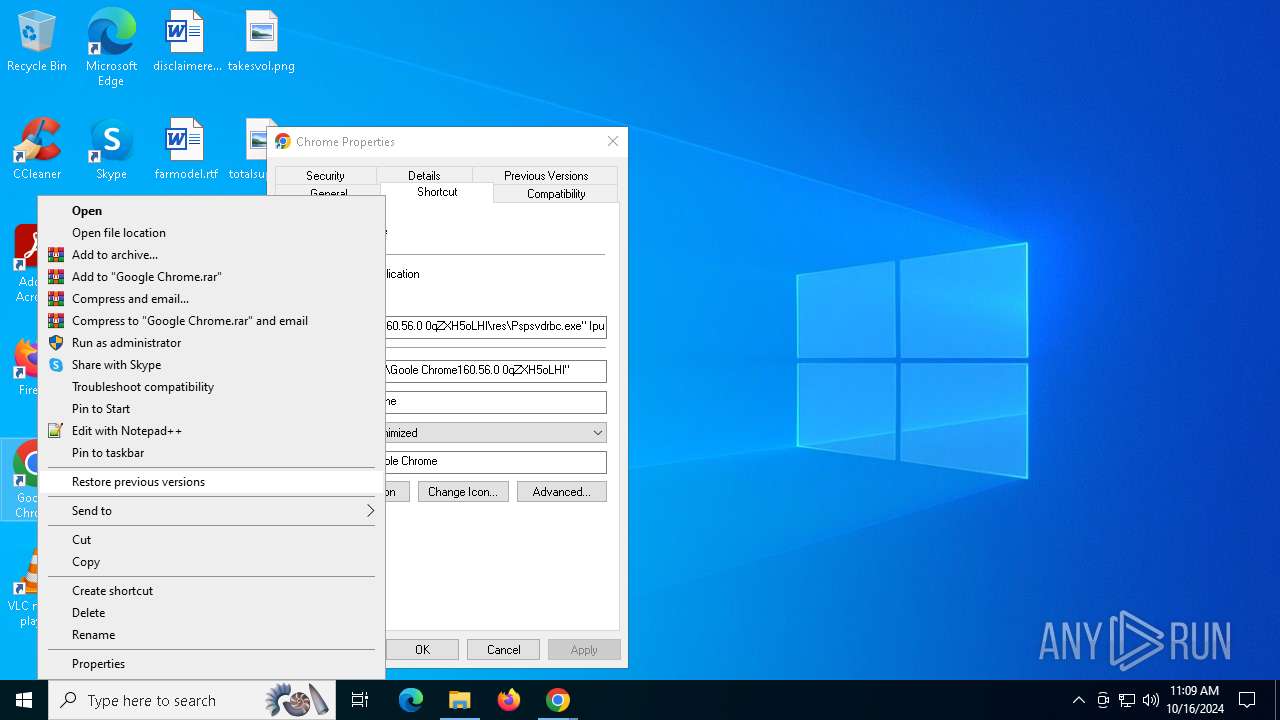
Task: Choose Open in the context menu
Action: click(211, 211)
